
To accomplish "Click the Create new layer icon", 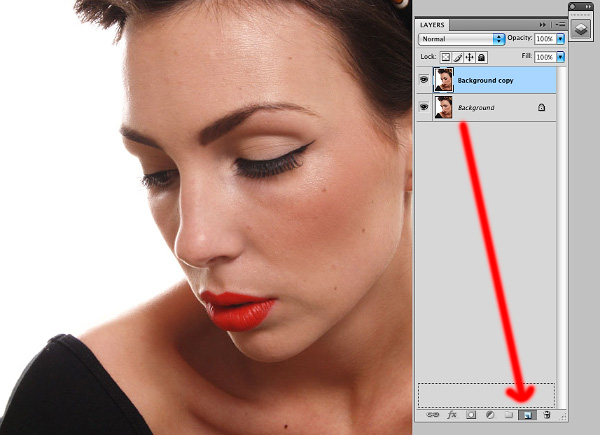I will coord(527,415).
